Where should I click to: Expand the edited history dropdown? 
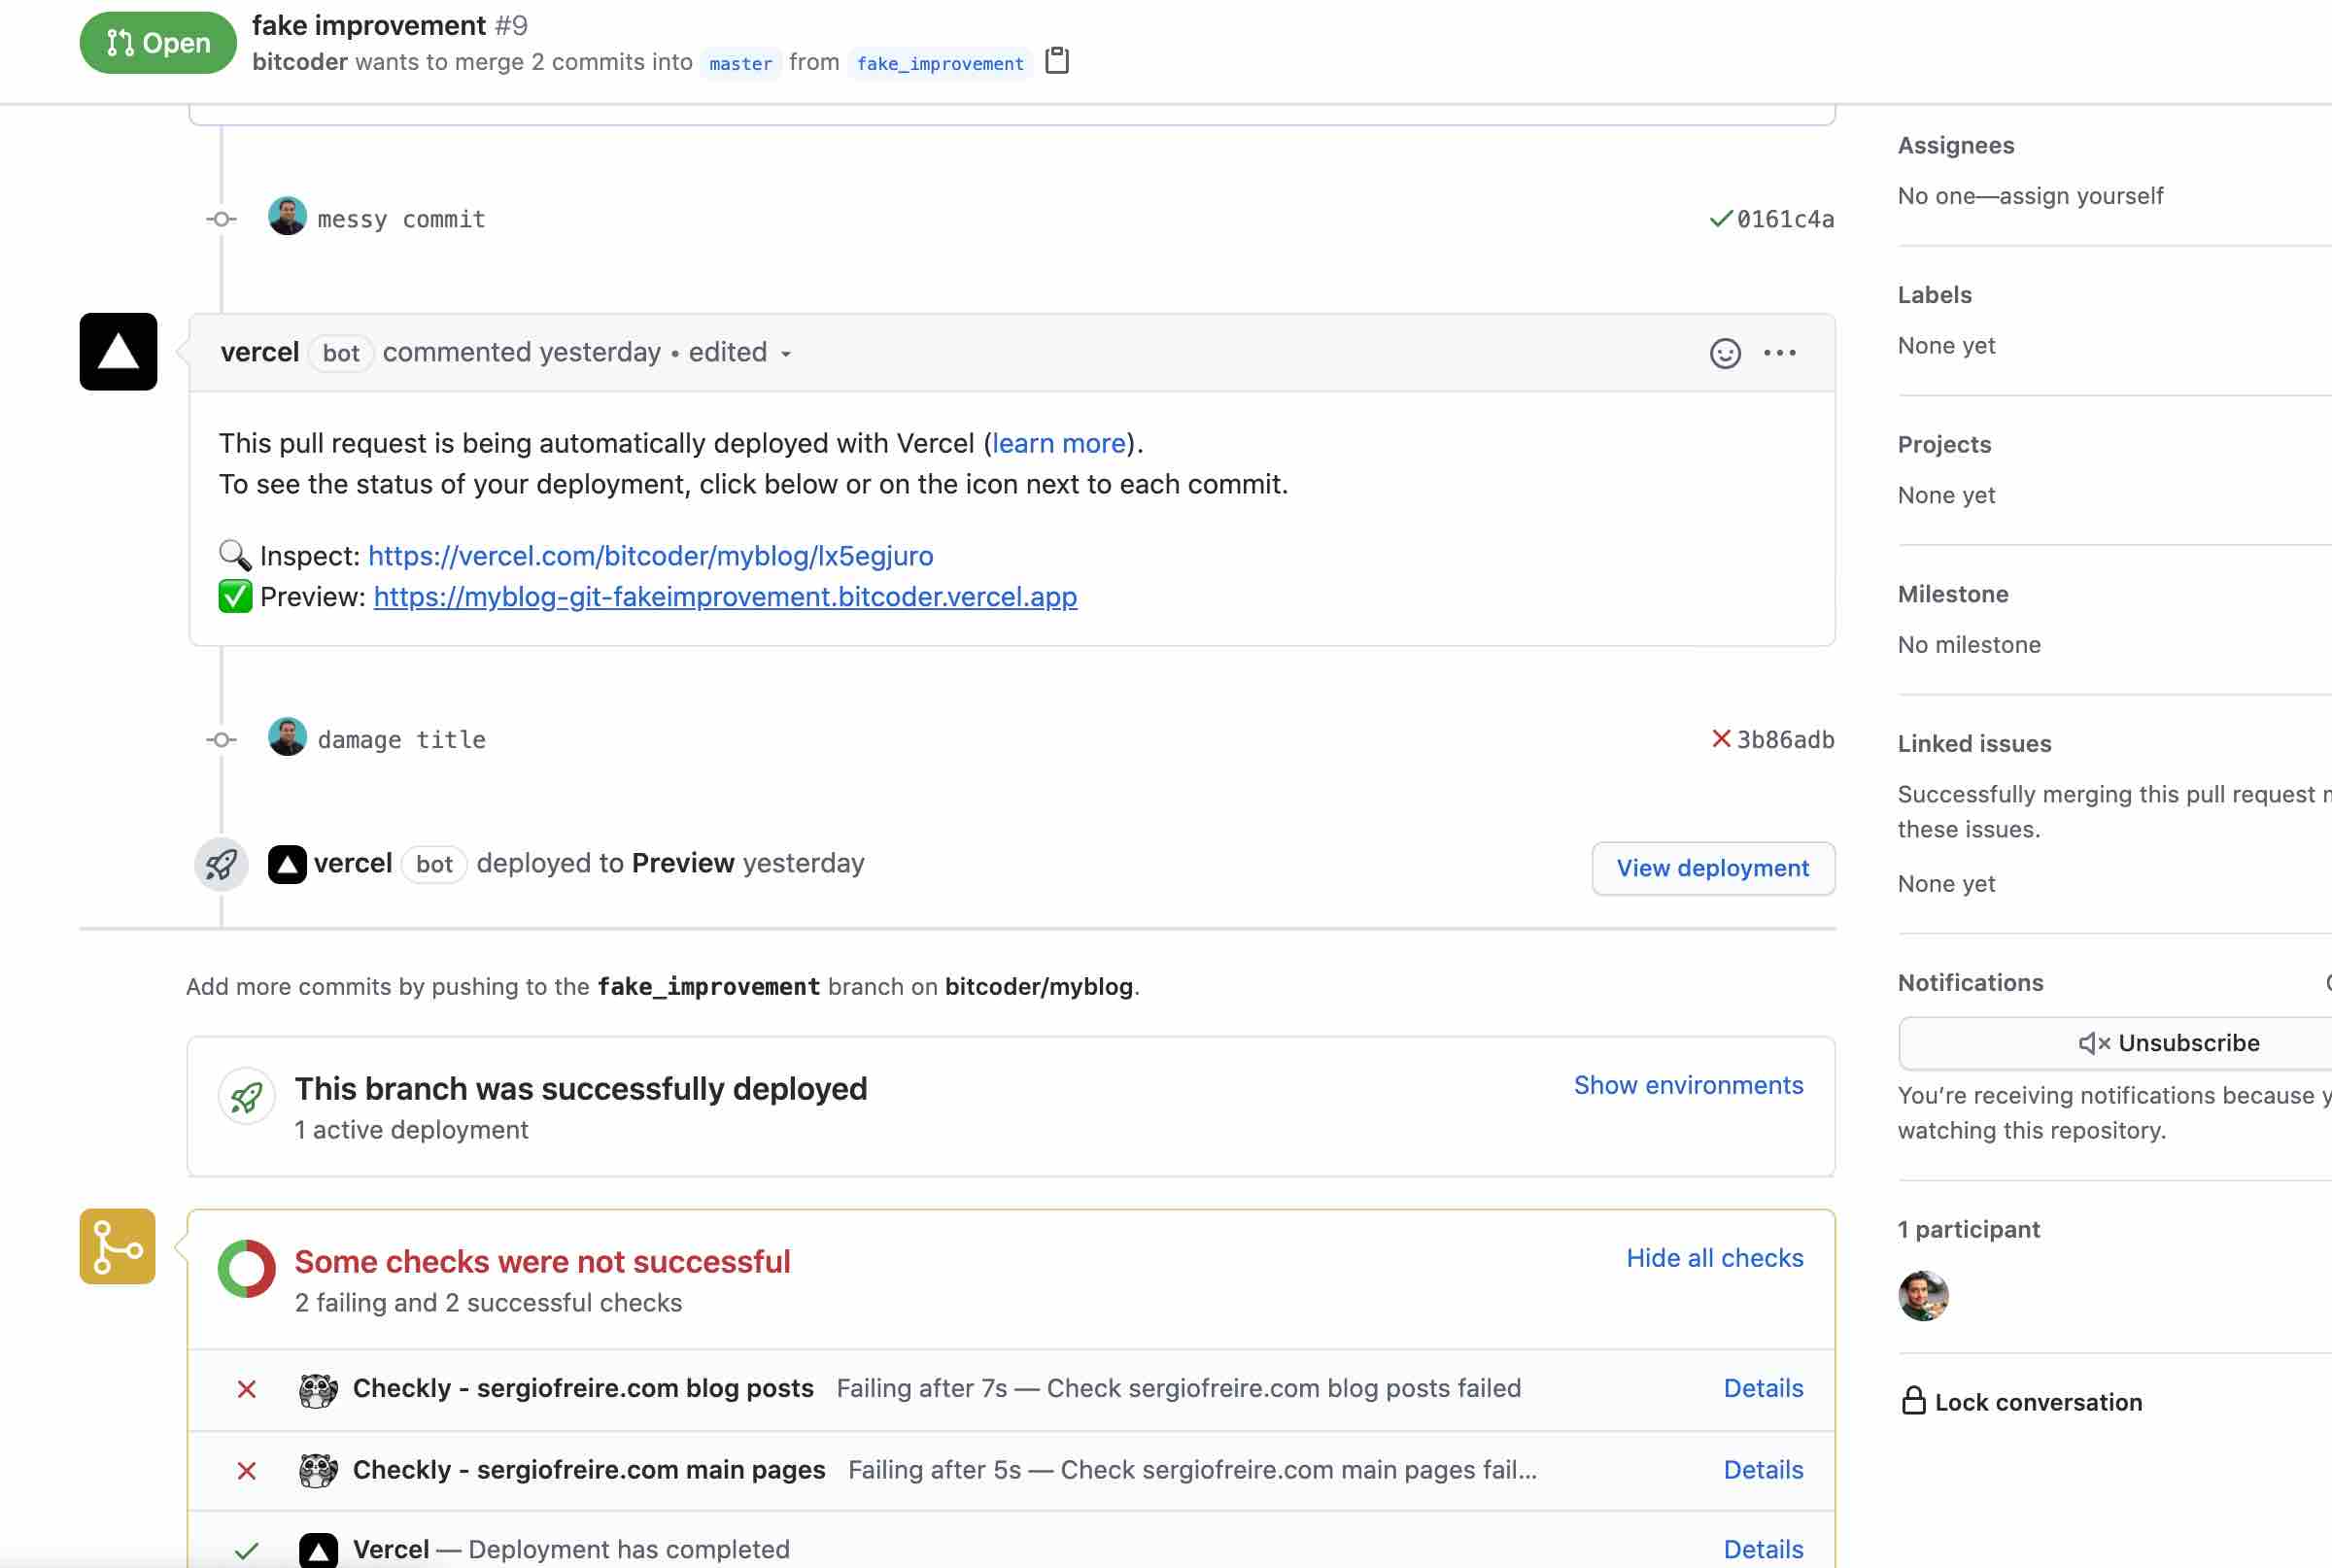[x=740, y=353]
